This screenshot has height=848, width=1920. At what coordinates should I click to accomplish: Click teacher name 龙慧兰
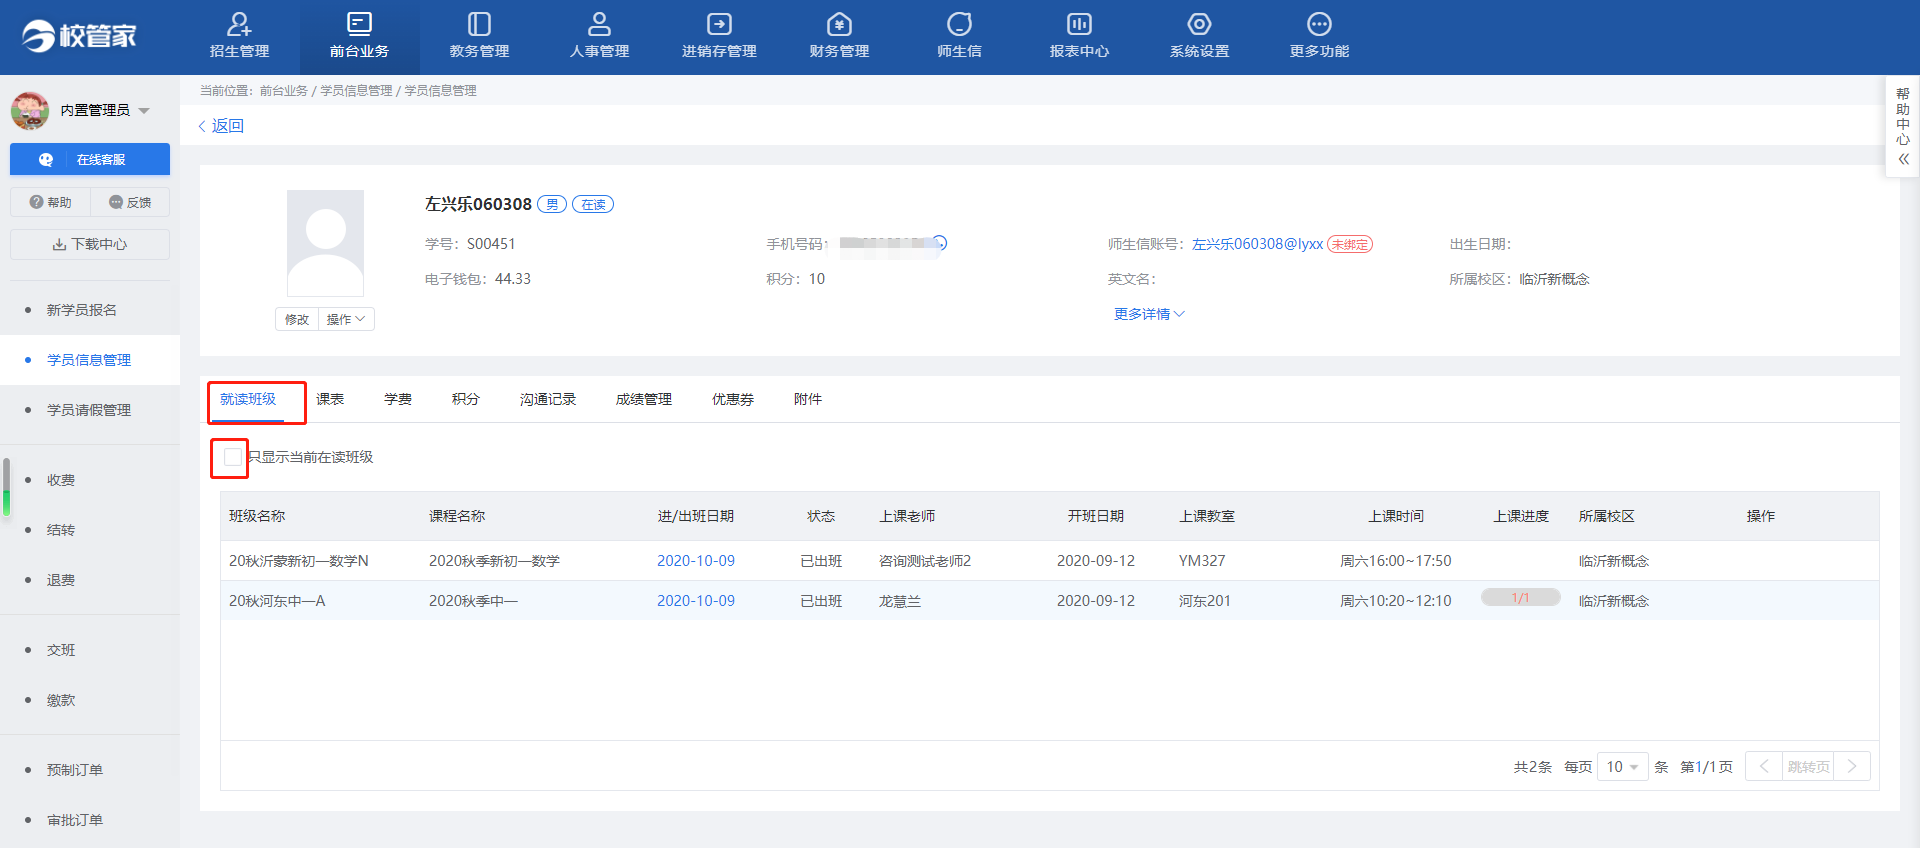point(900,601)
